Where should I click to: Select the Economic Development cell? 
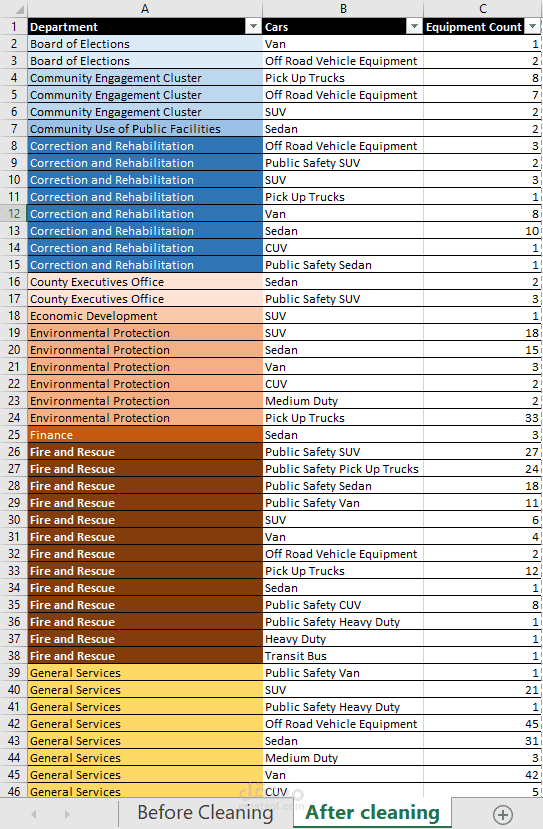(145, 316)
